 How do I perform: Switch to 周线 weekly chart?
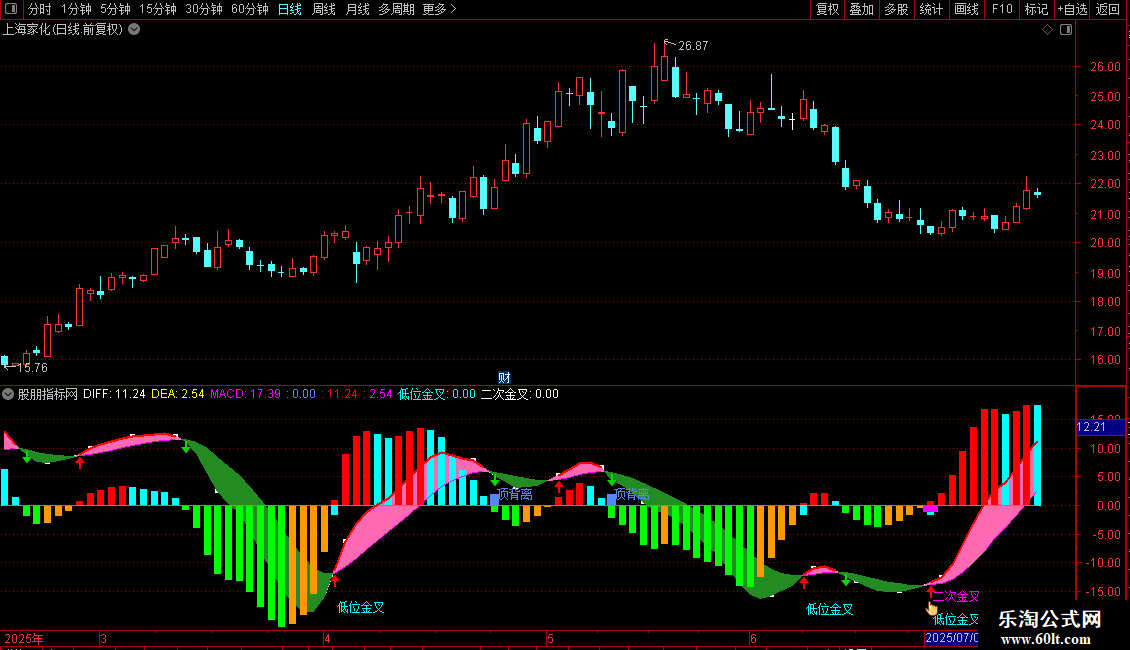pos(324,9)
